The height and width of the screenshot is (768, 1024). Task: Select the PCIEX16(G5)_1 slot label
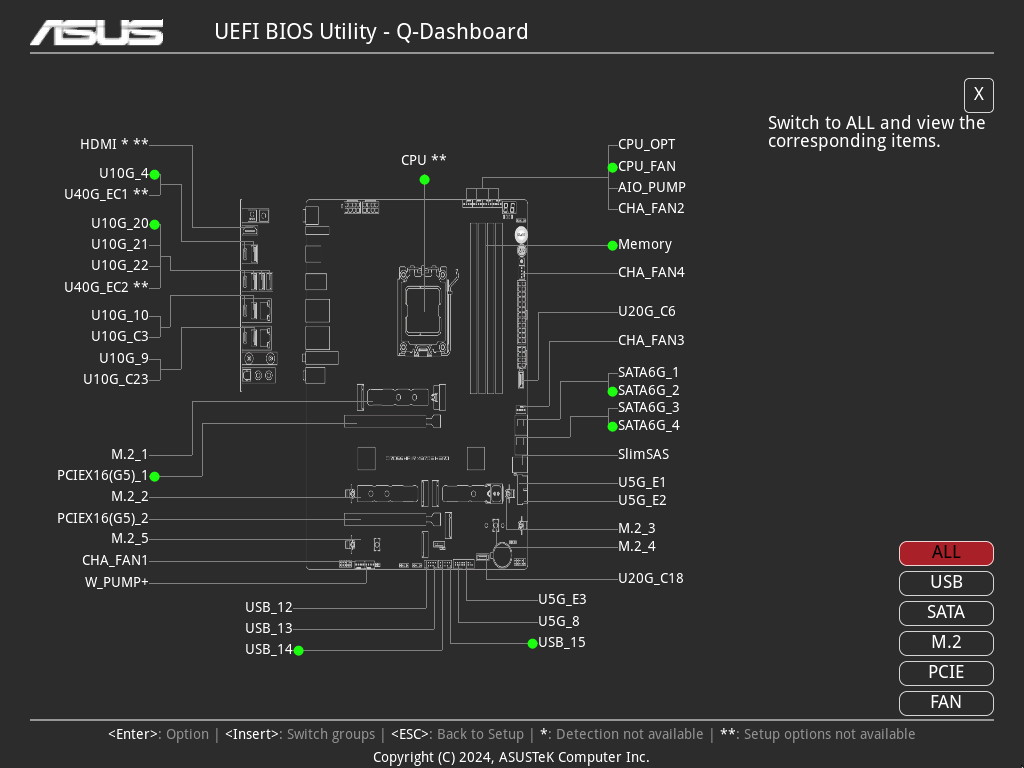point(103,475)
